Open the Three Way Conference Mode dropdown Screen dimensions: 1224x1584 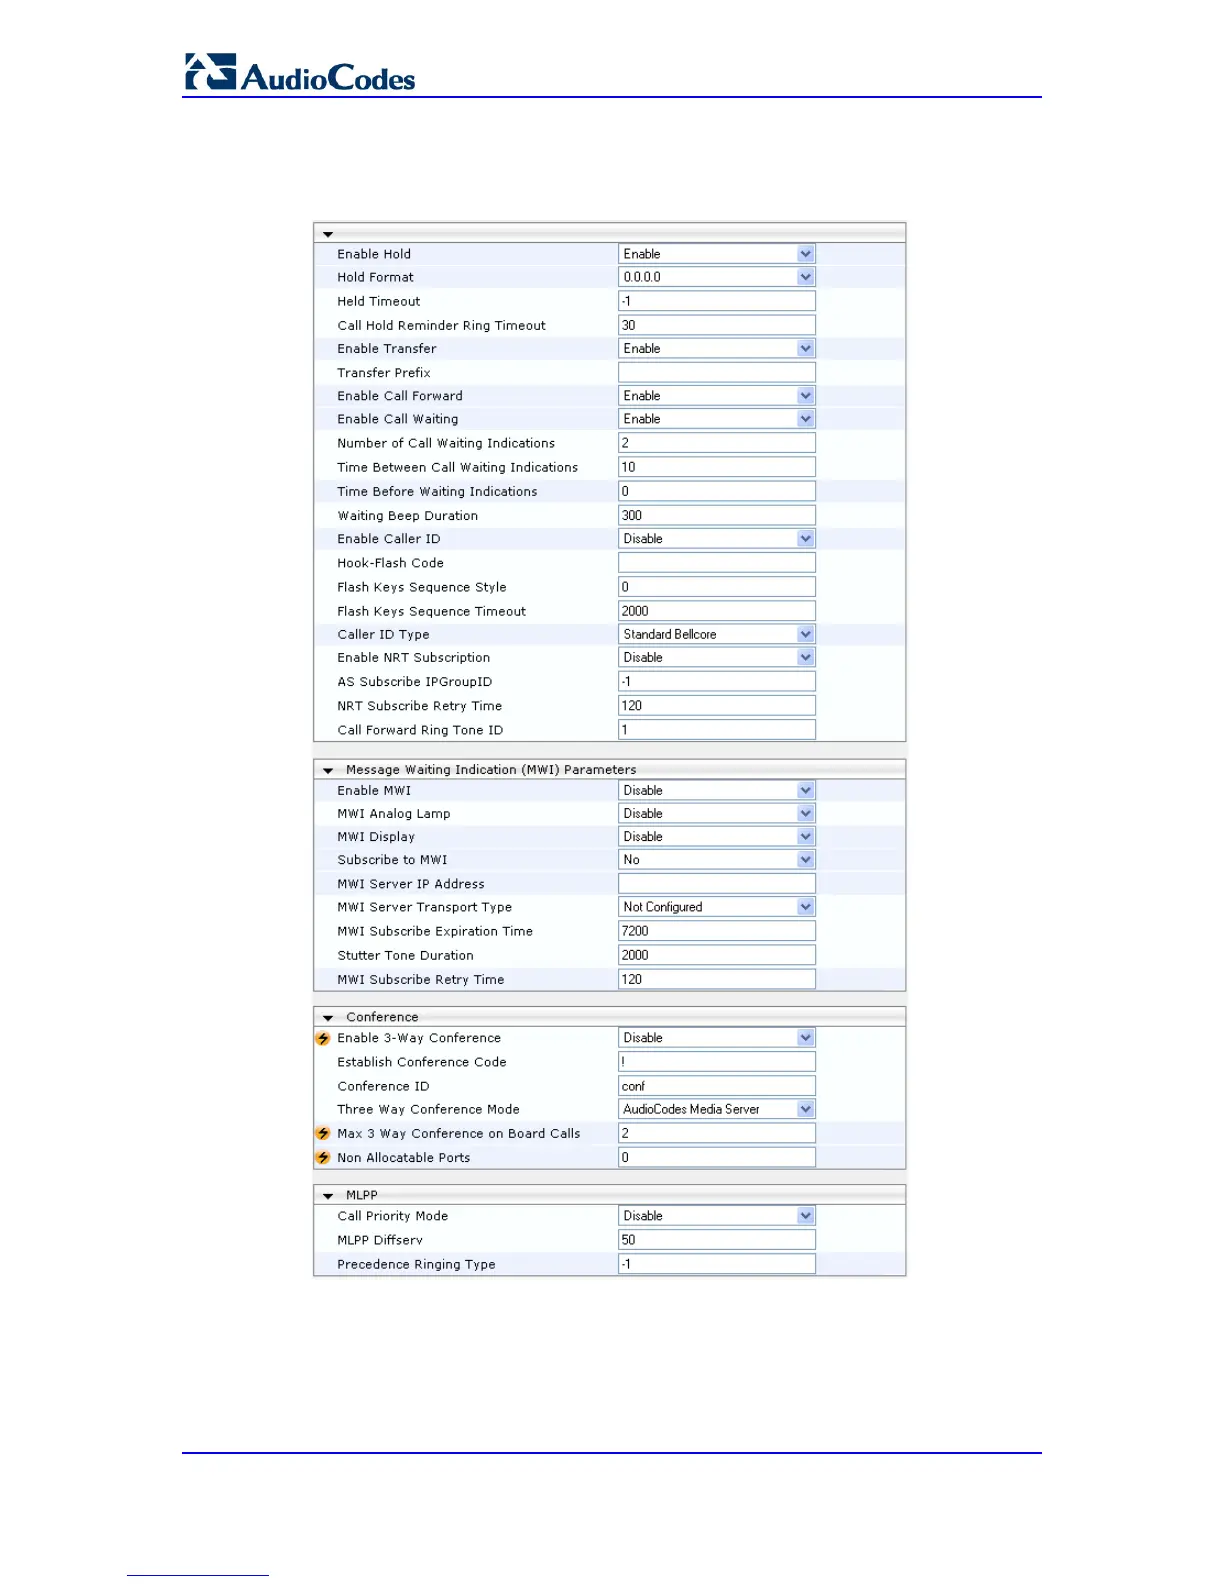point(717,1109)
